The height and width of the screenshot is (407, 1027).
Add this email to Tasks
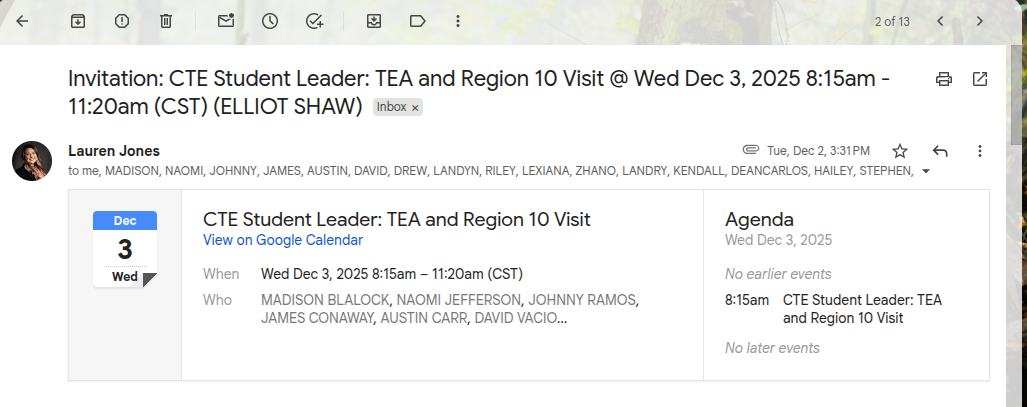pyautogui.click(x=314, y=21)
